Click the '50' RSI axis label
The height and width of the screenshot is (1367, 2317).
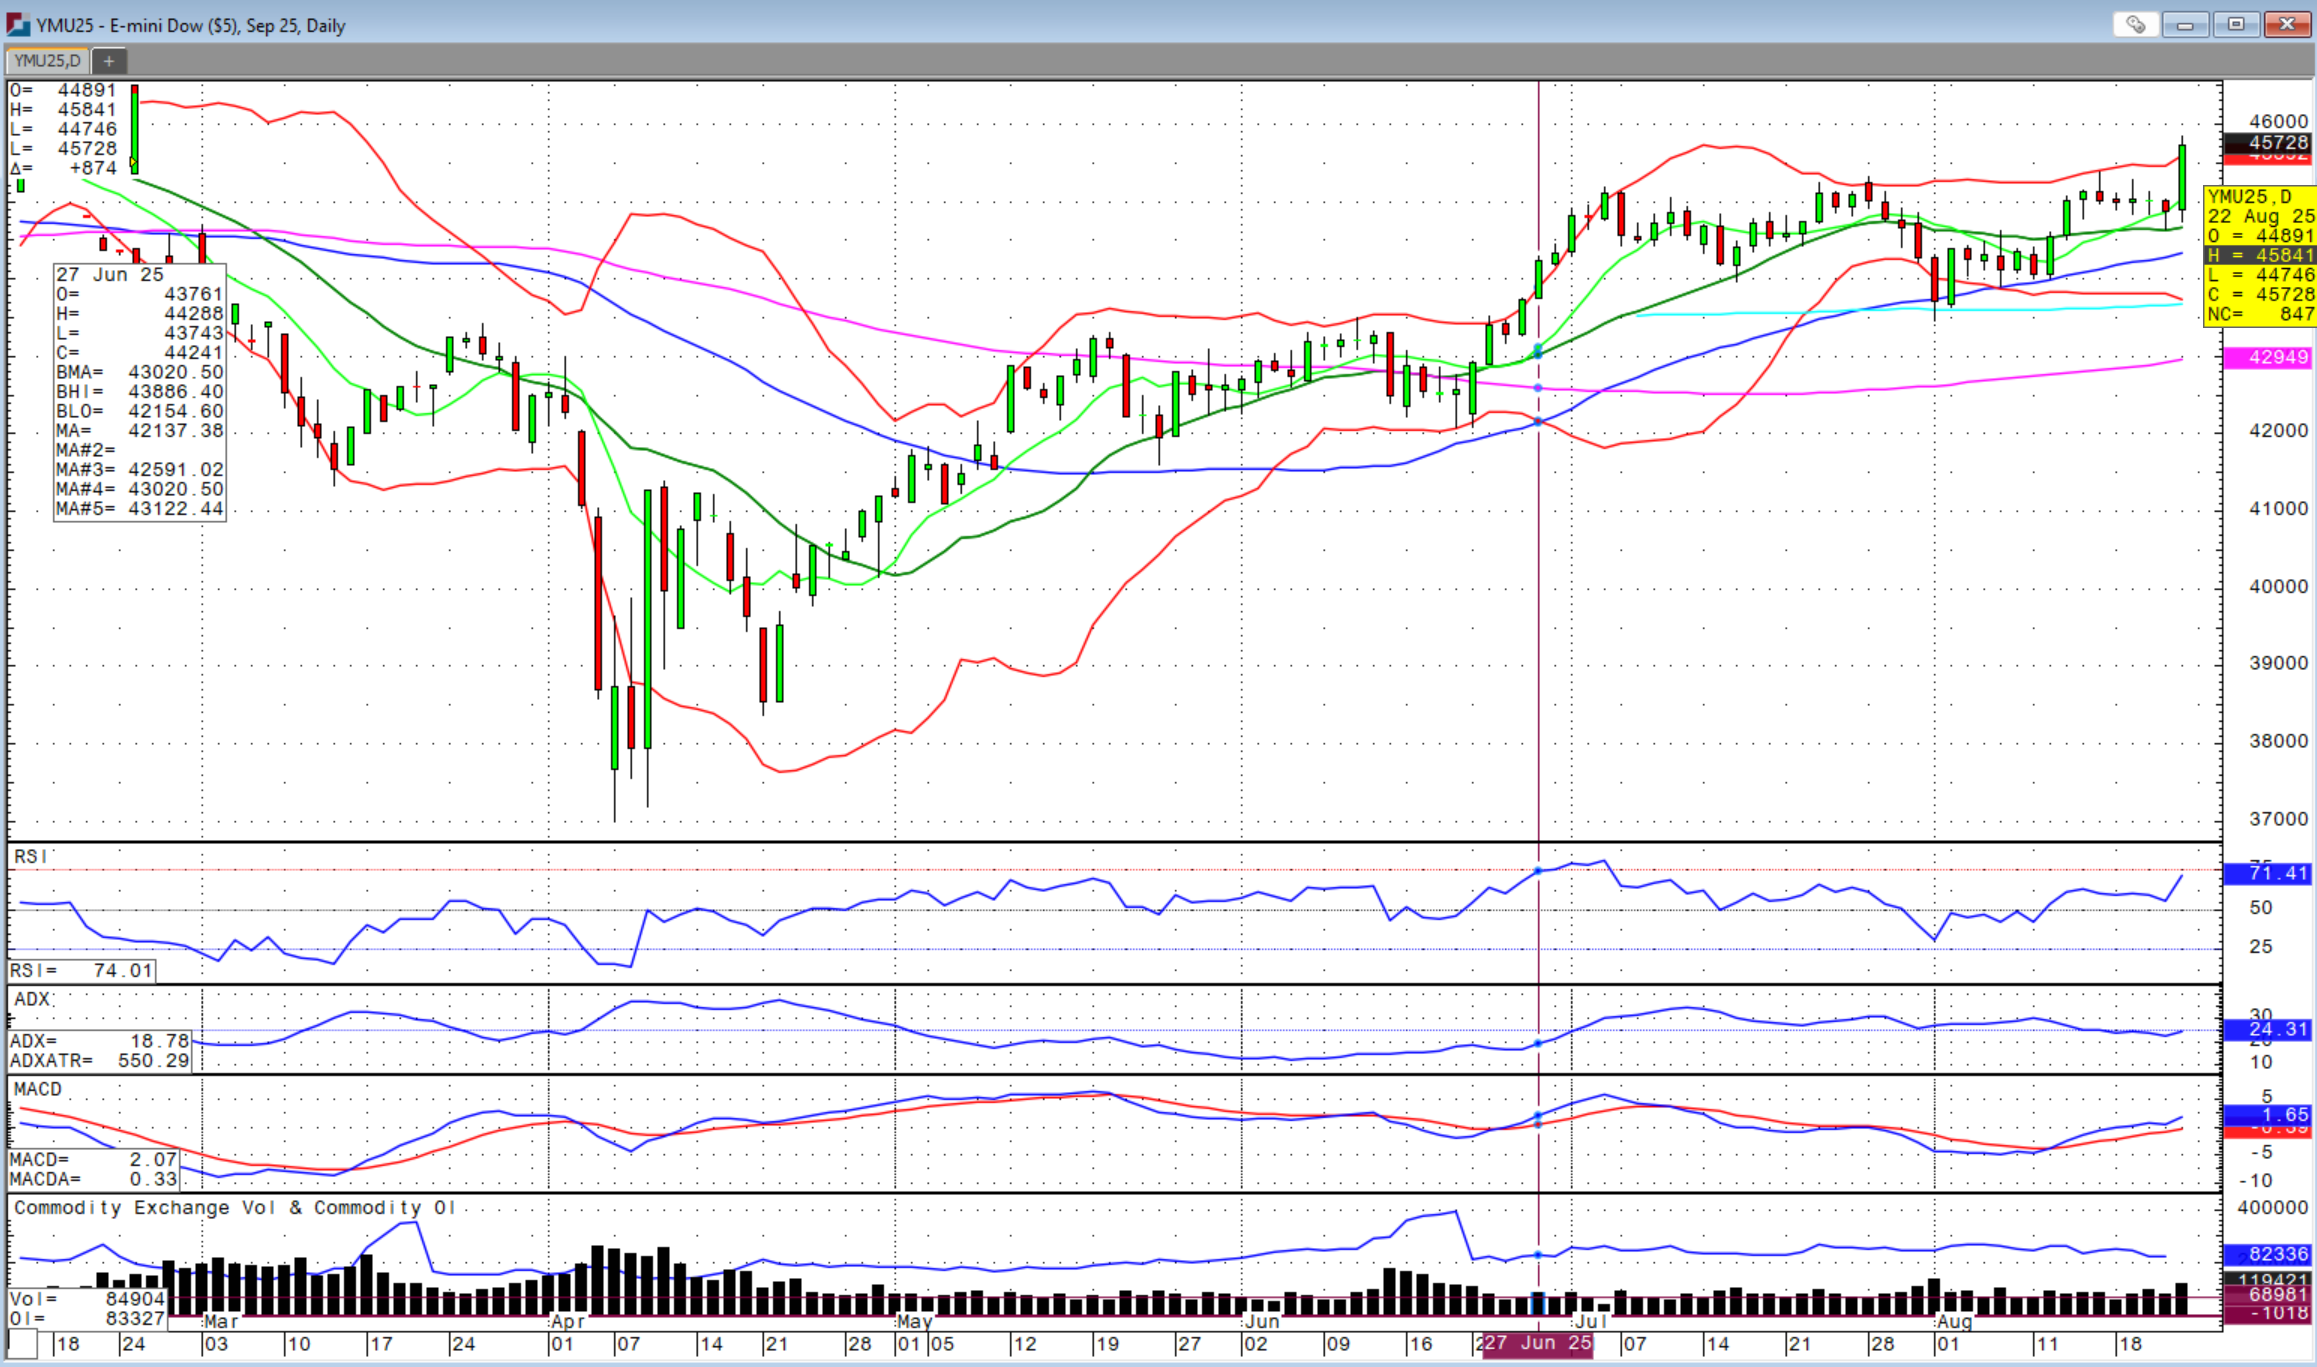pyautogui.click(x=2261, y=908)
